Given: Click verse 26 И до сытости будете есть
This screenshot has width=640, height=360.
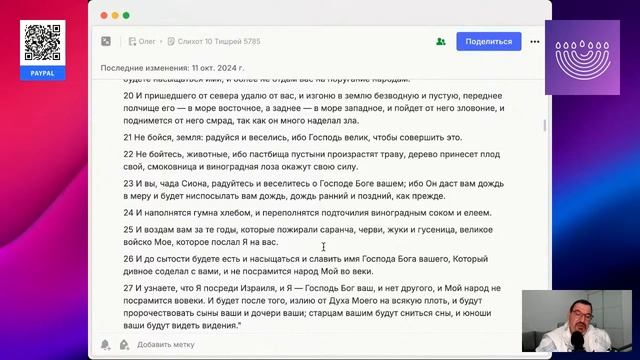Looking at the screenshot, I should [x=306, y=265].
